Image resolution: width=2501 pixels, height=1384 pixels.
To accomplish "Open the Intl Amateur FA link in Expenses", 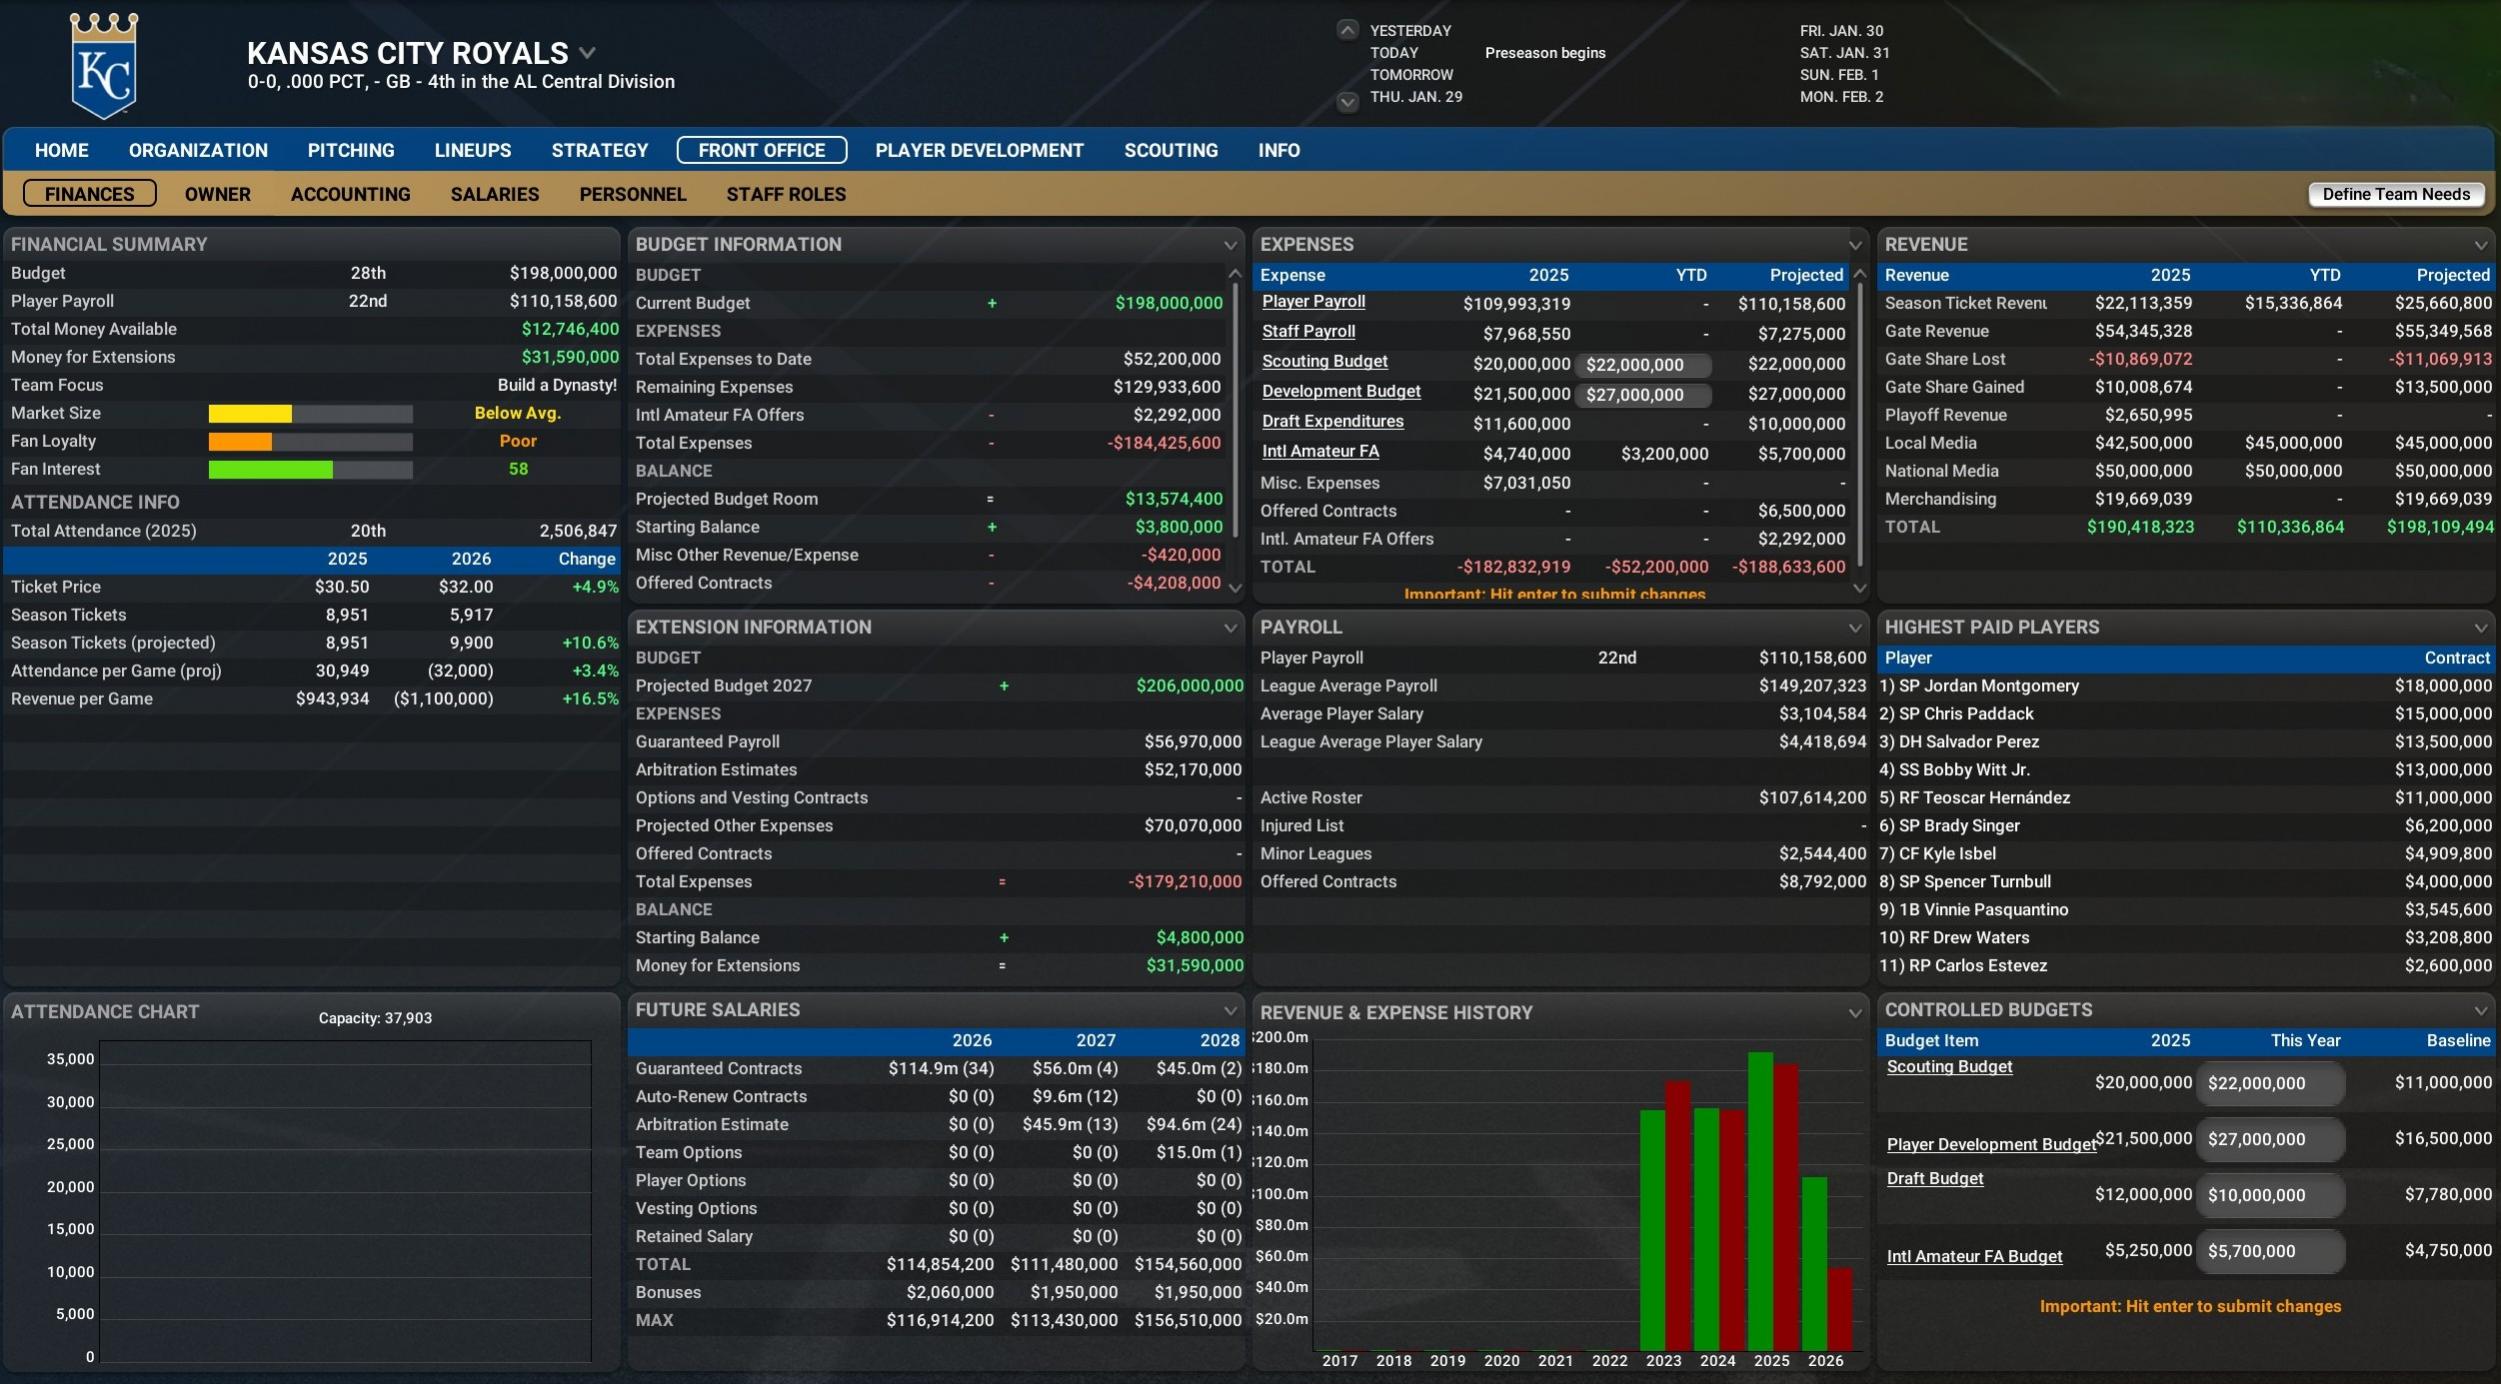I will click(1320, 452).
